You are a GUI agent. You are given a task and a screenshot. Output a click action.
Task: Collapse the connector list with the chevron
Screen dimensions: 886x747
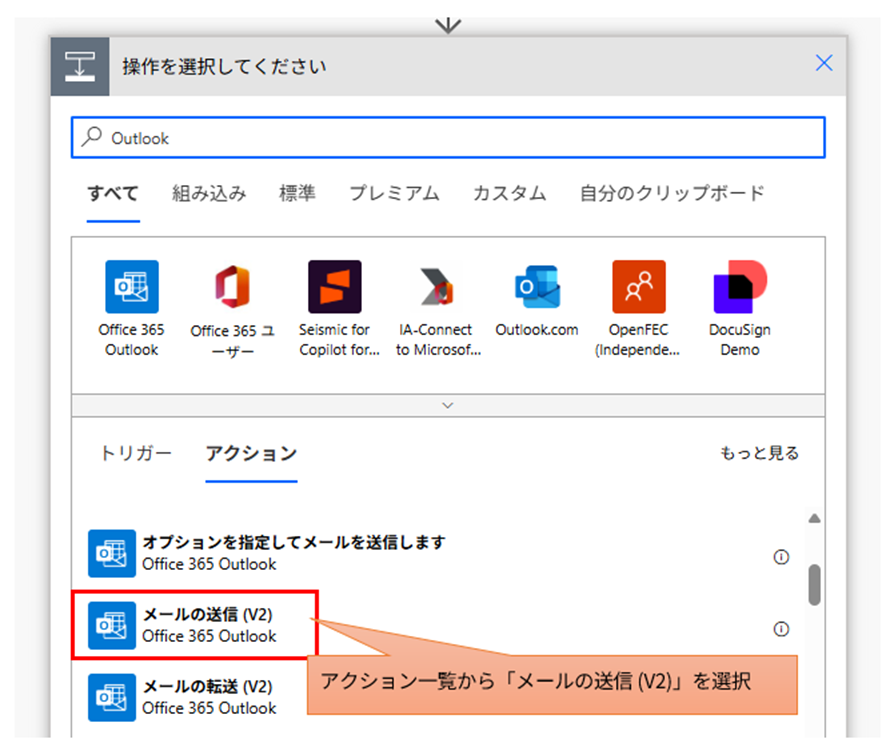pyautogui.click(x=447, y=406)
